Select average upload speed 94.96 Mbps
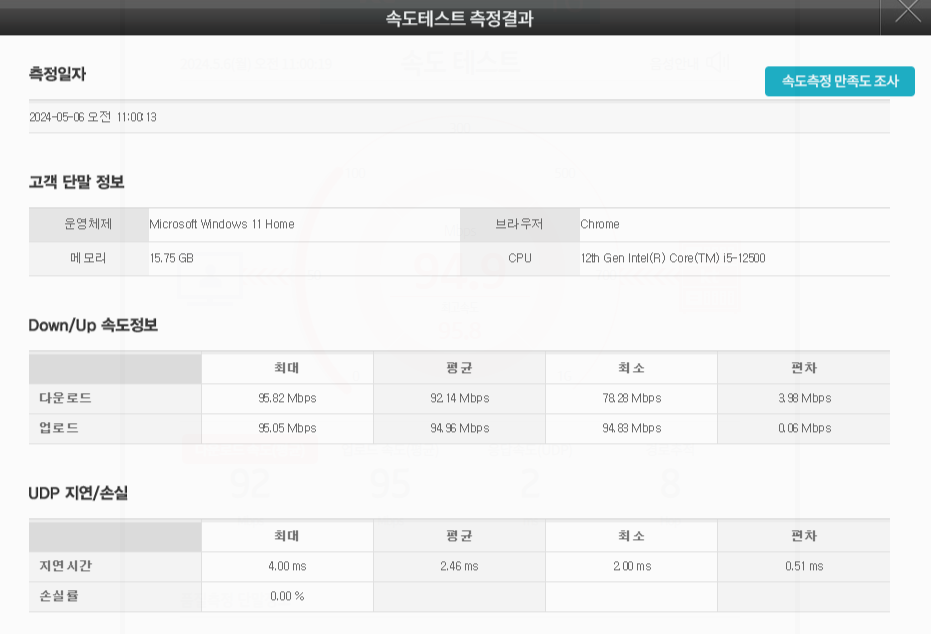Screen dimensions: 931x634 click(459, 428)
